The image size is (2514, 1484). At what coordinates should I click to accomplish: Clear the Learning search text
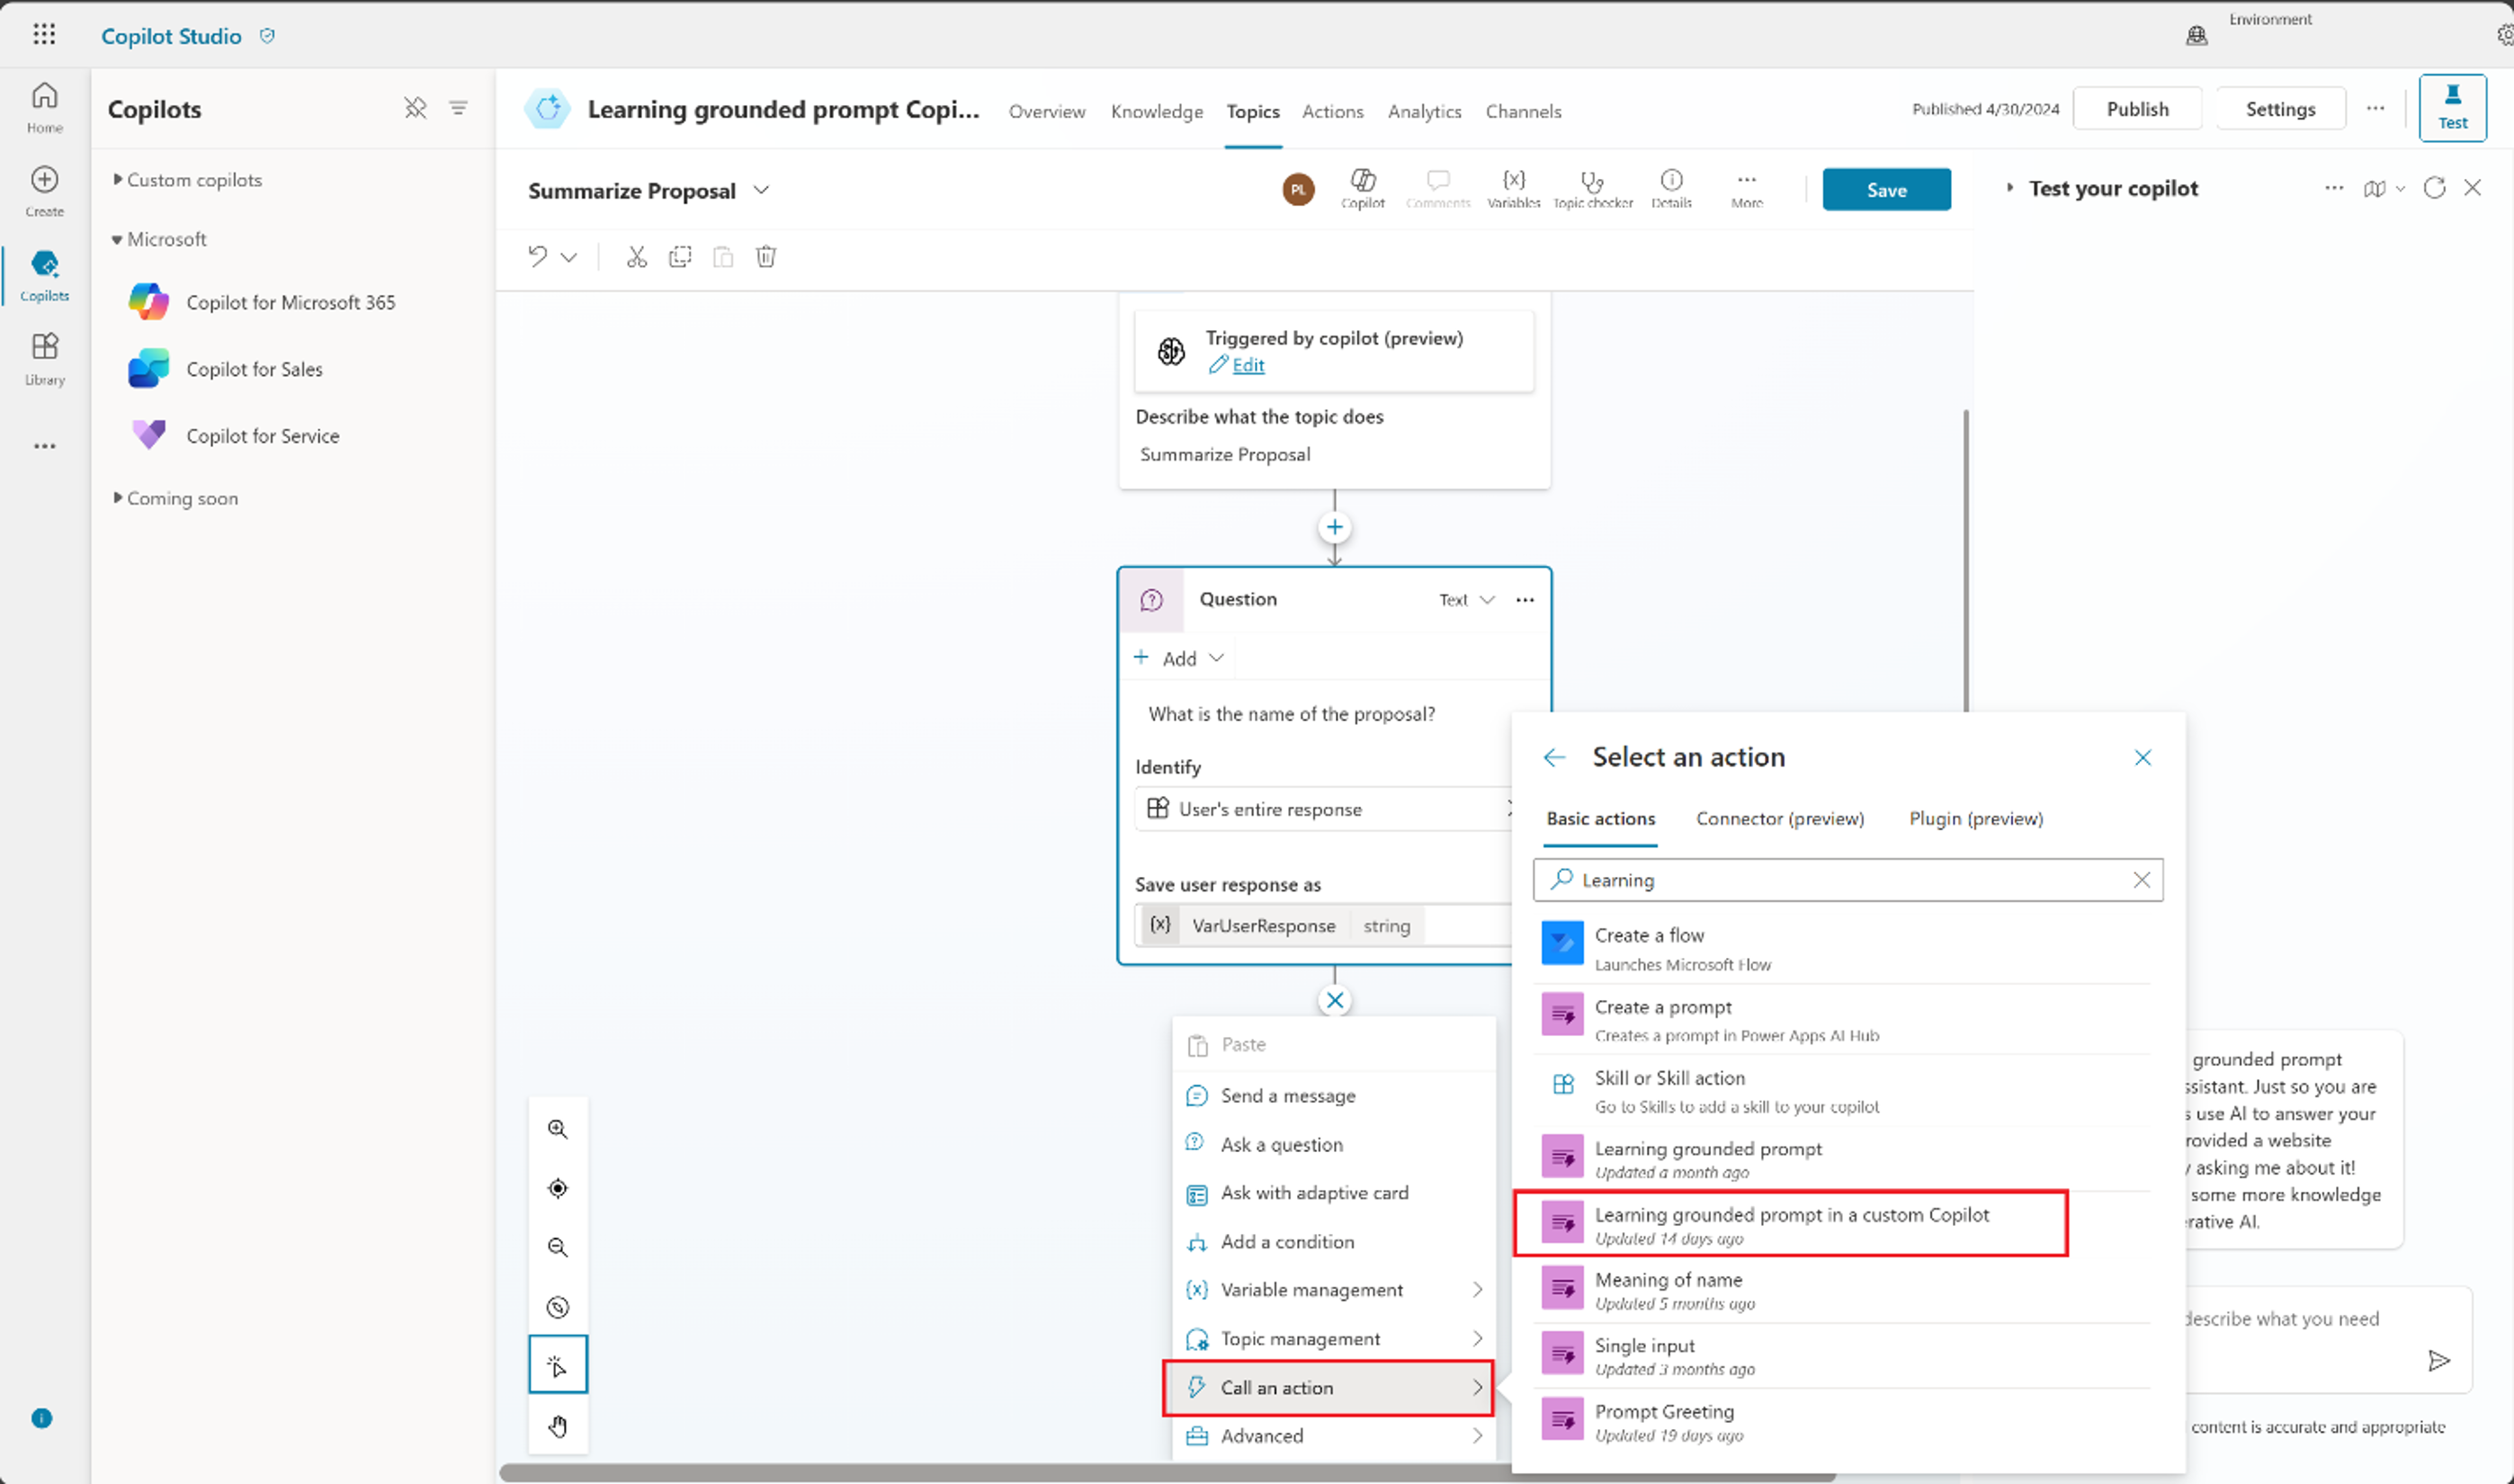[2141, 880]
